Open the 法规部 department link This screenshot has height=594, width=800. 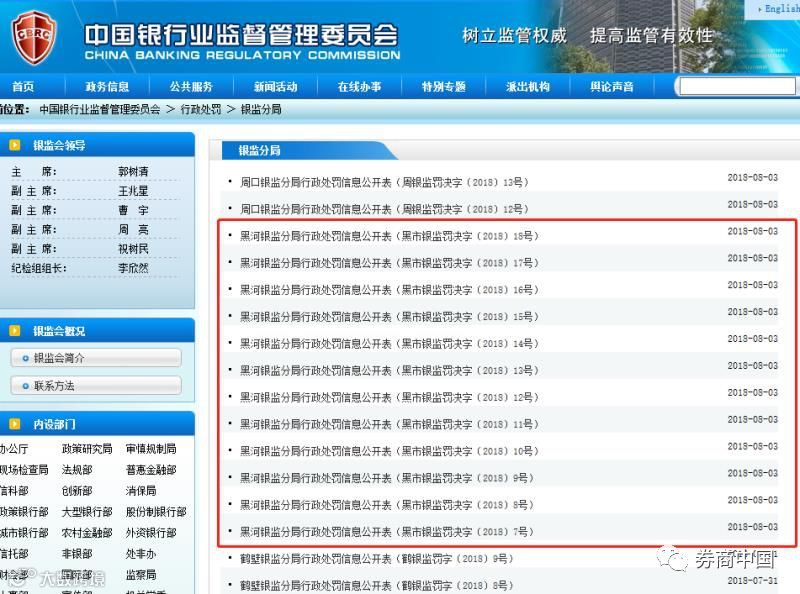click(x=77, y=469)
